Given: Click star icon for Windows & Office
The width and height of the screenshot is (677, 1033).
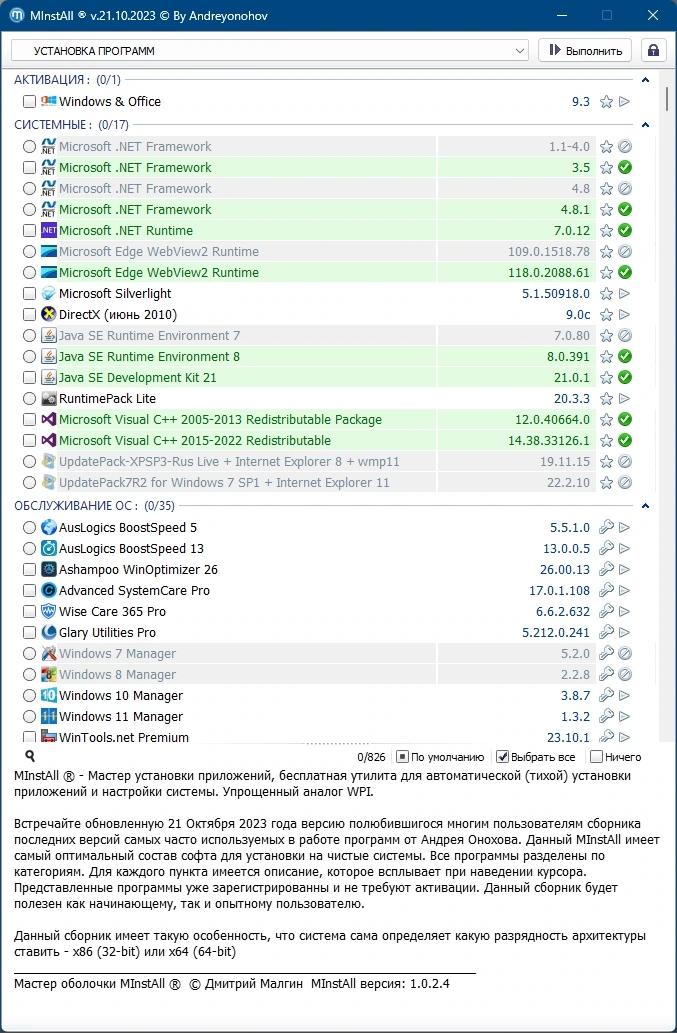Looking at the screenshot, I should tap(607, 101).
